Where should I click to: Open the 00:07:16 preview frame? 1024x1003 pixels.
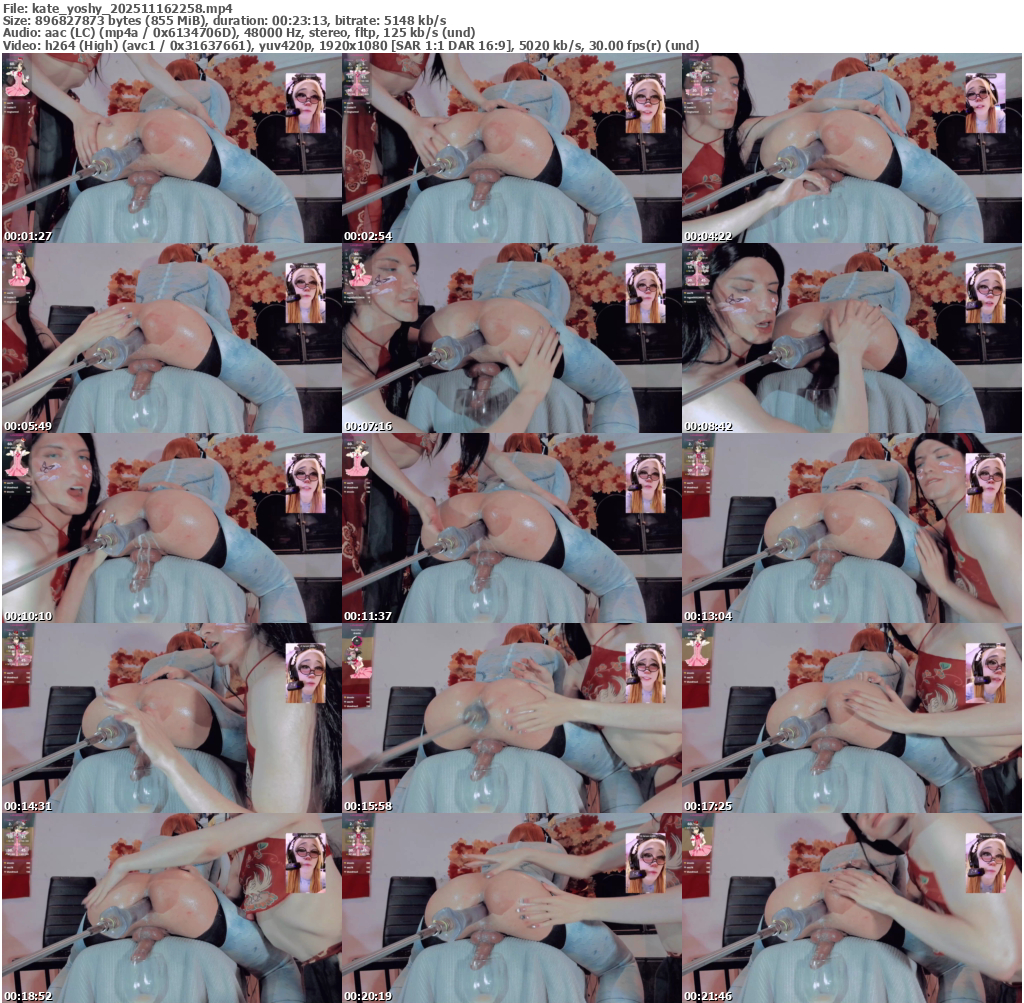(x=511, y=339)
